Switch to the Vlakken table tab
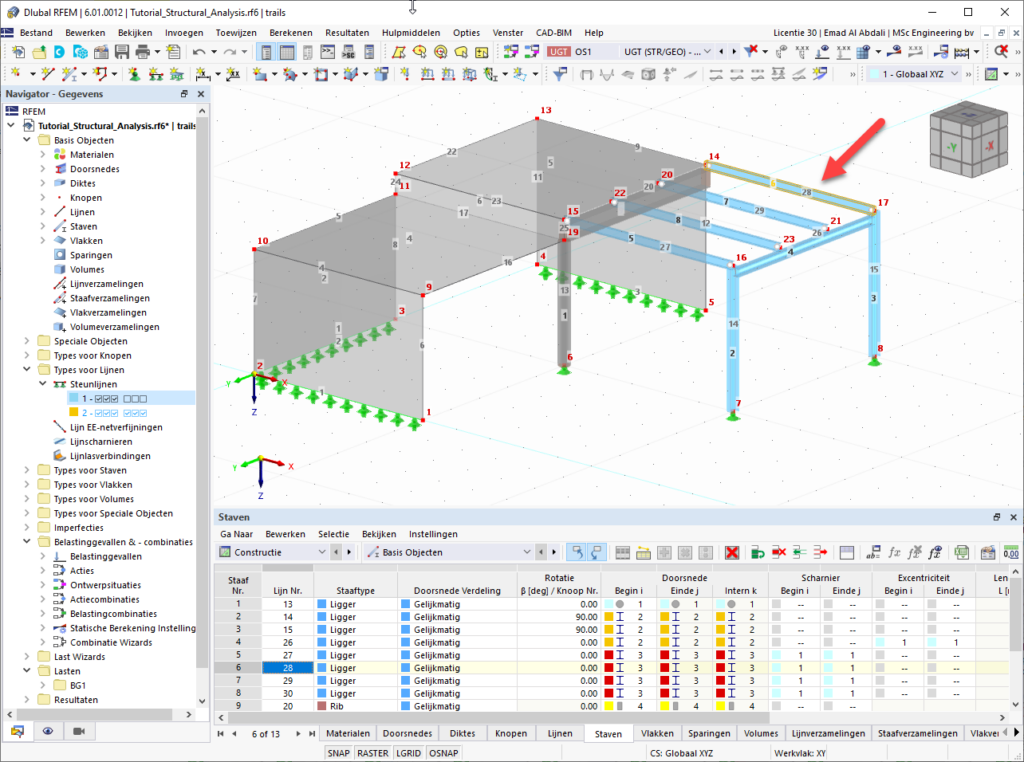This screenshot has height=762, width=1024. (657, 733)
